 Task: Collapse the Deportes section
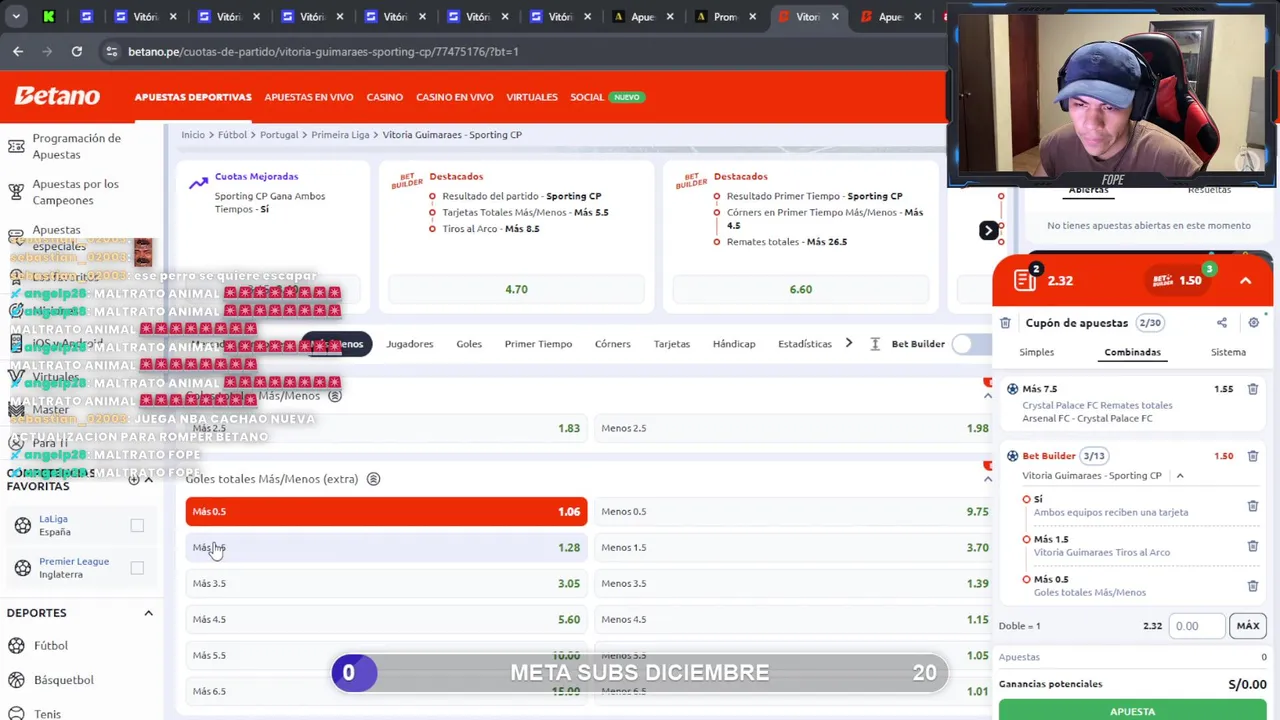148,613
